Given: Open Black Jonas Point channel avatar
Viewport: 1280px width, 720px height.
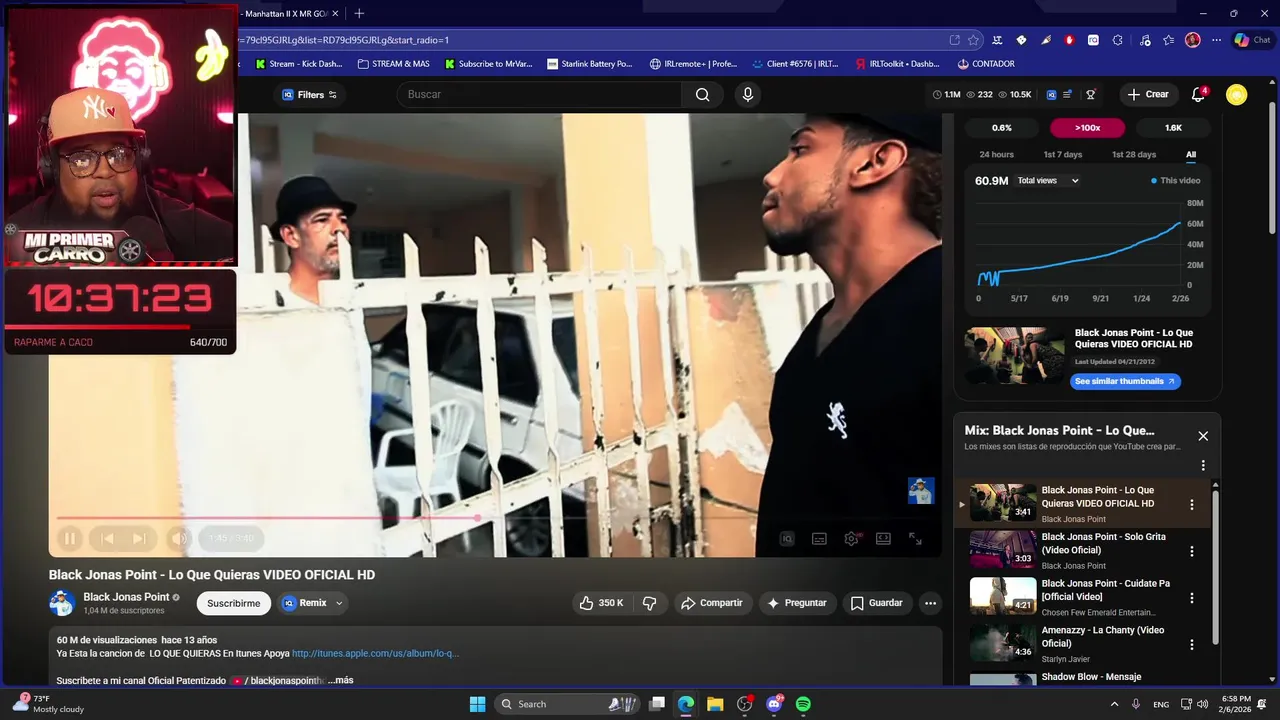Looking at the screenshot, I should (62, 603).
